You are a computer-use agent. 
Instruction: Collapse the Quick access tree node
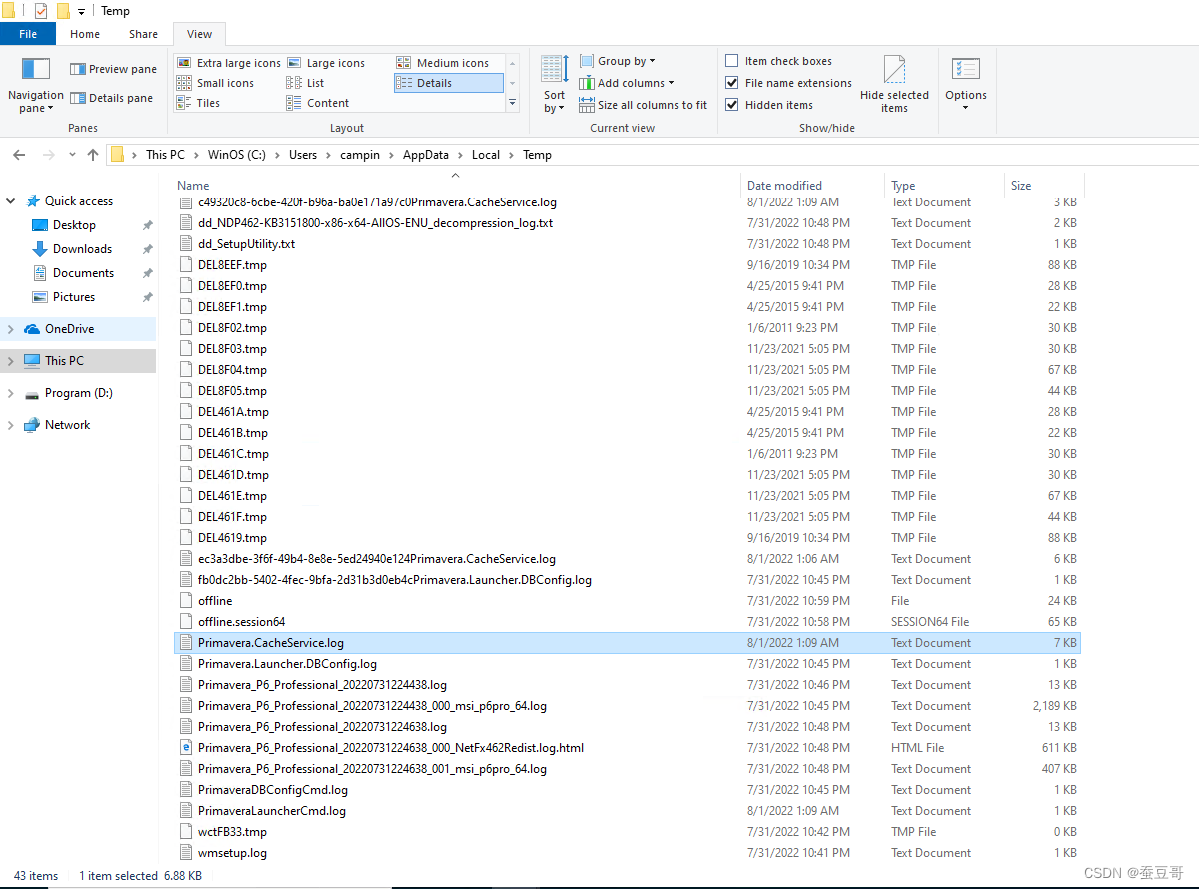(x=11, y=200)
